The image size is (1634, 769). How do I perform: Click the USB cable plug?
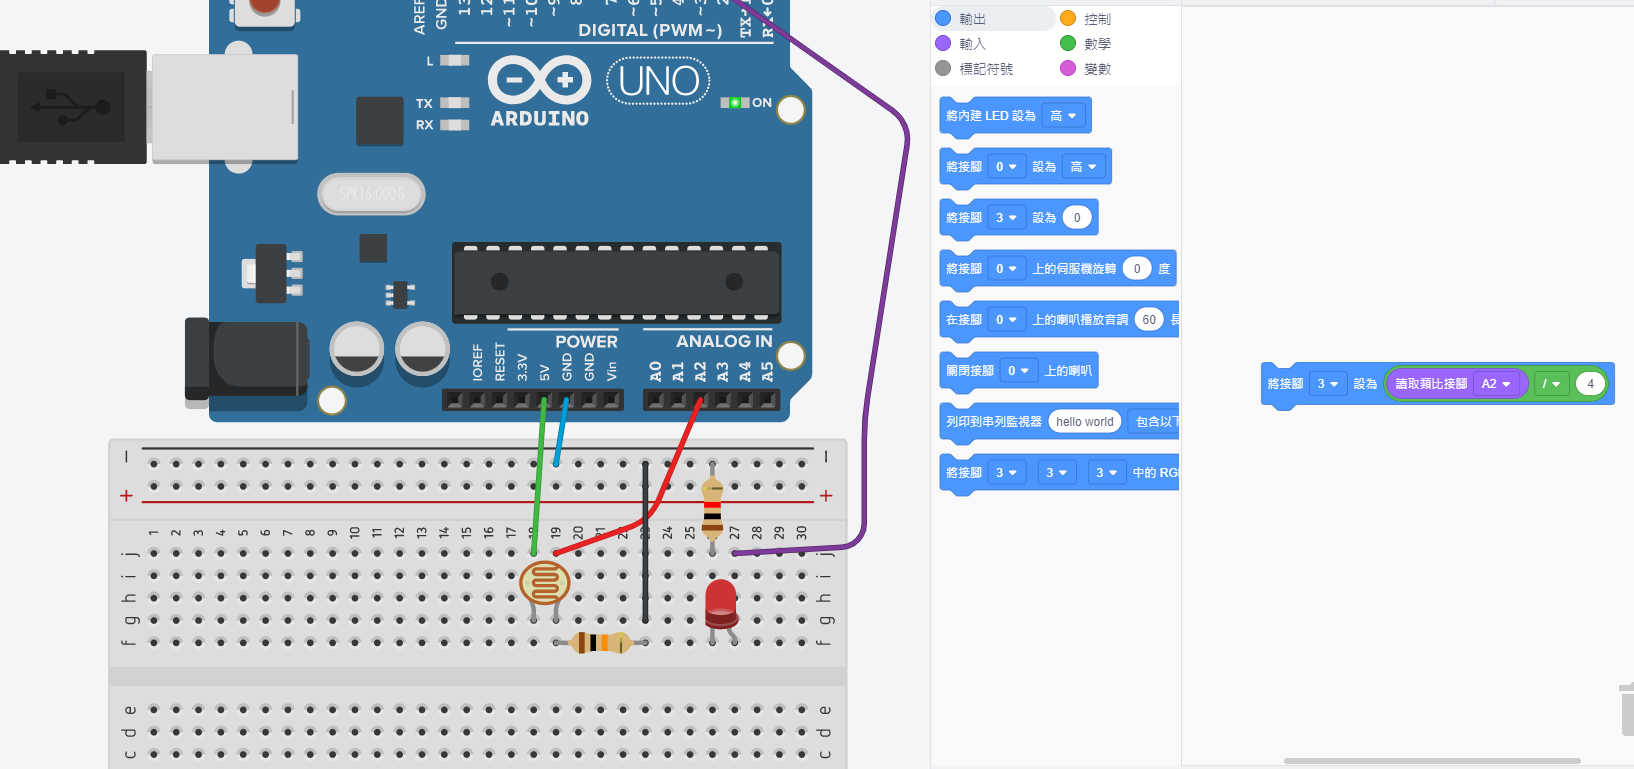pyautogui.click(x=73, y=107)
